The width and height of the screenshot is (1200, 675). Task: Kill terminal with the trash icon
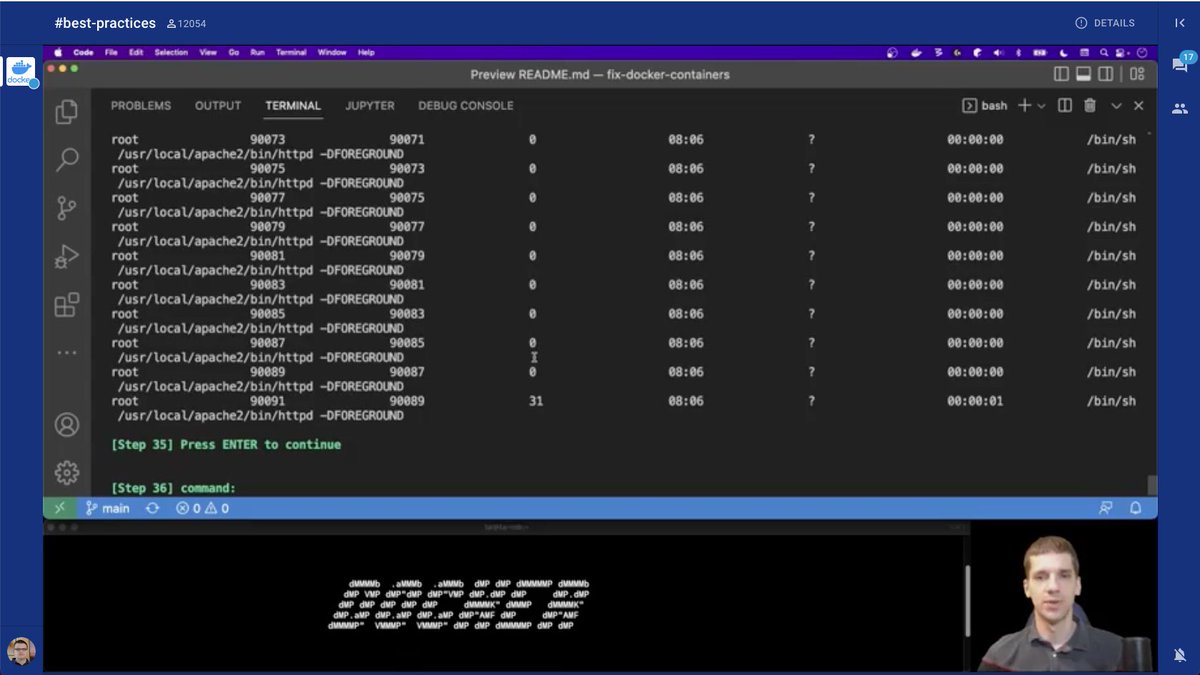(x=1090, y=105)
